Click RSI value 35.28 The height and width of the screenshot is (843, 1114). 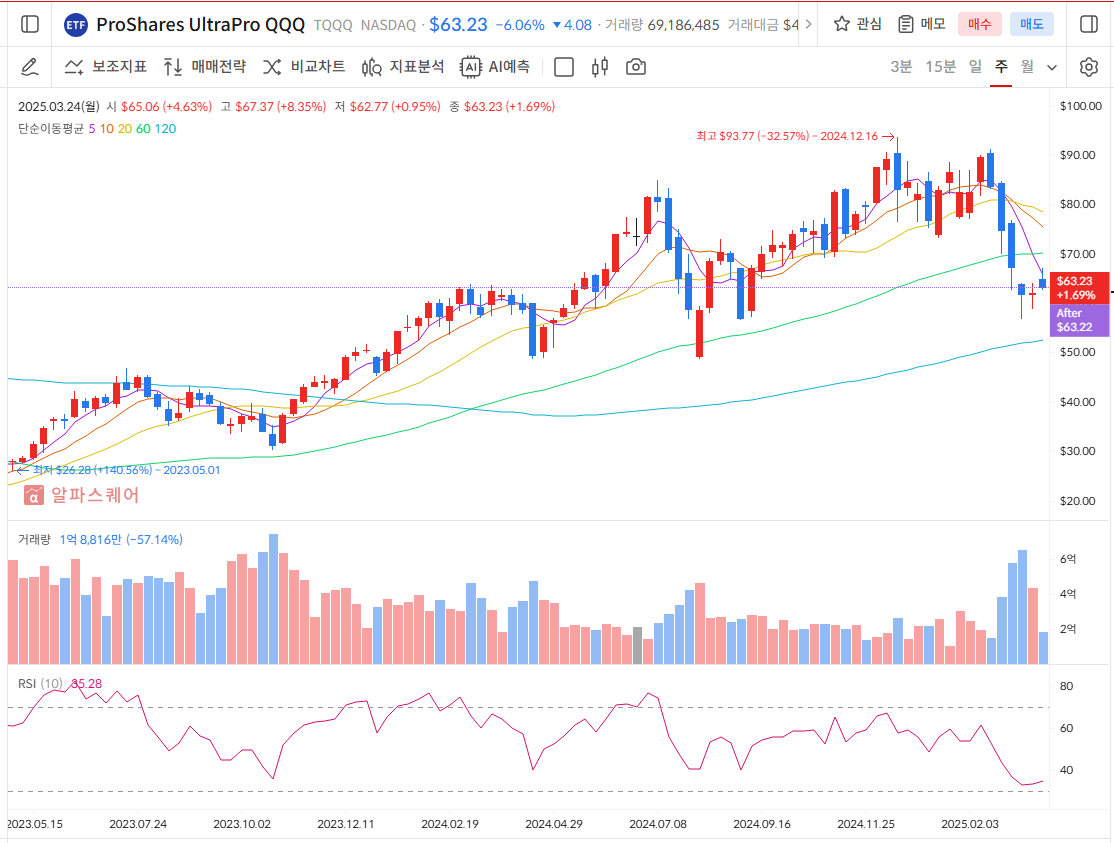(87, 683)
